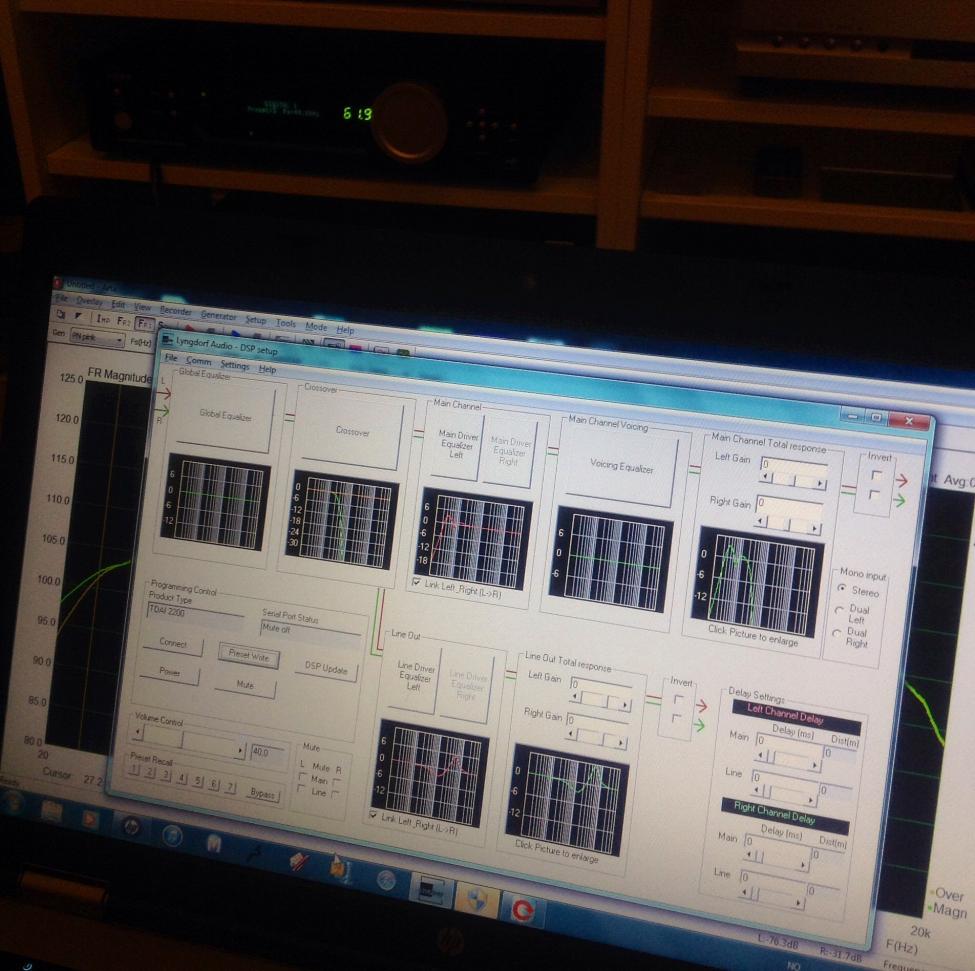
Task: Click the red circular taskbar icon
Action: (524, 910)
